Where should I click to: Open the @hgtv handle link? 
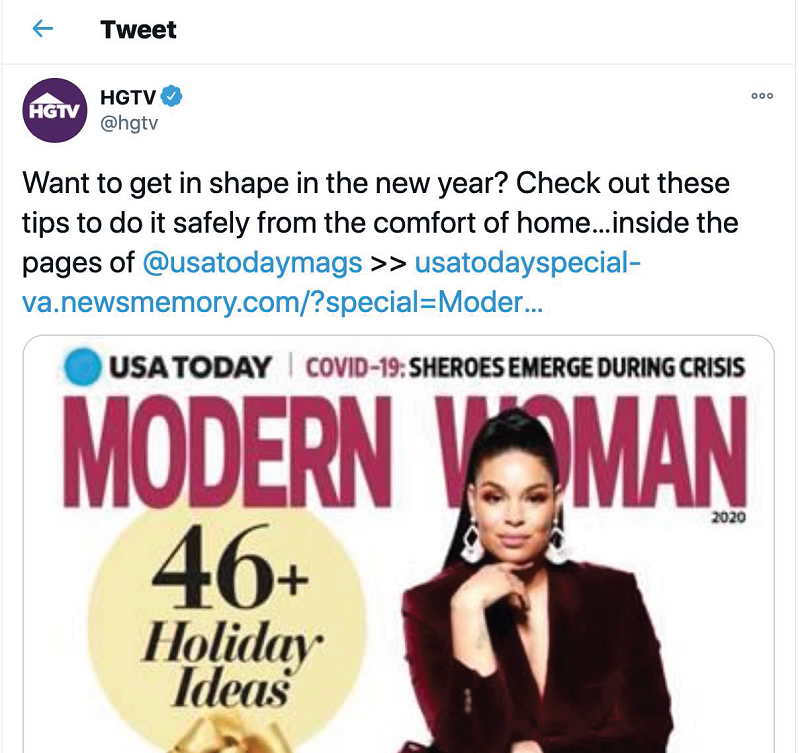tap(129, 123)
